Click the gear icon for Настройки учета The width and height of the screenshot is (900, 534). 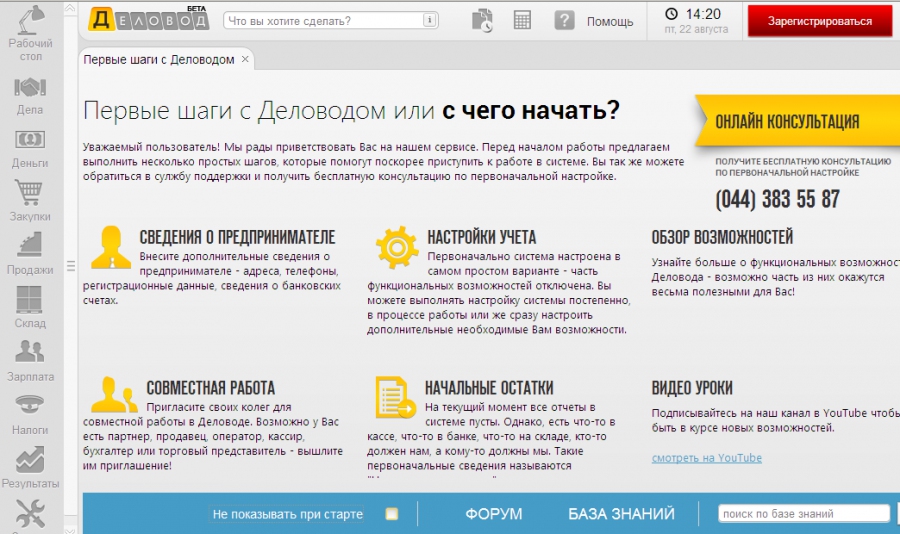coord(397,247)
